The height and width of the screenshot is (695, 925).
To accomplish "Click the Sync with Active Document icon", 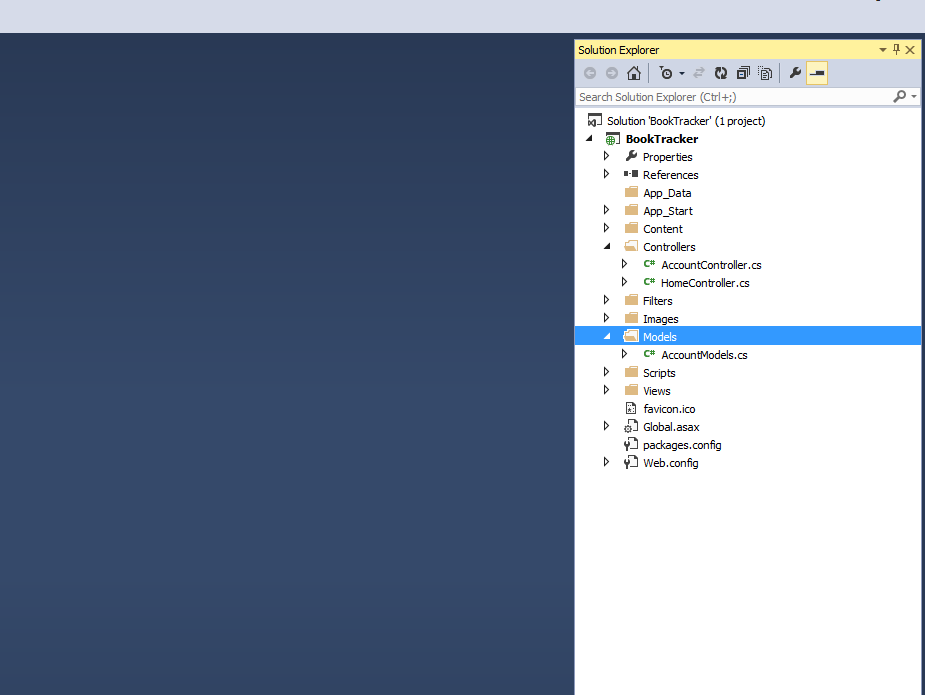I will (x=698, y=73).
